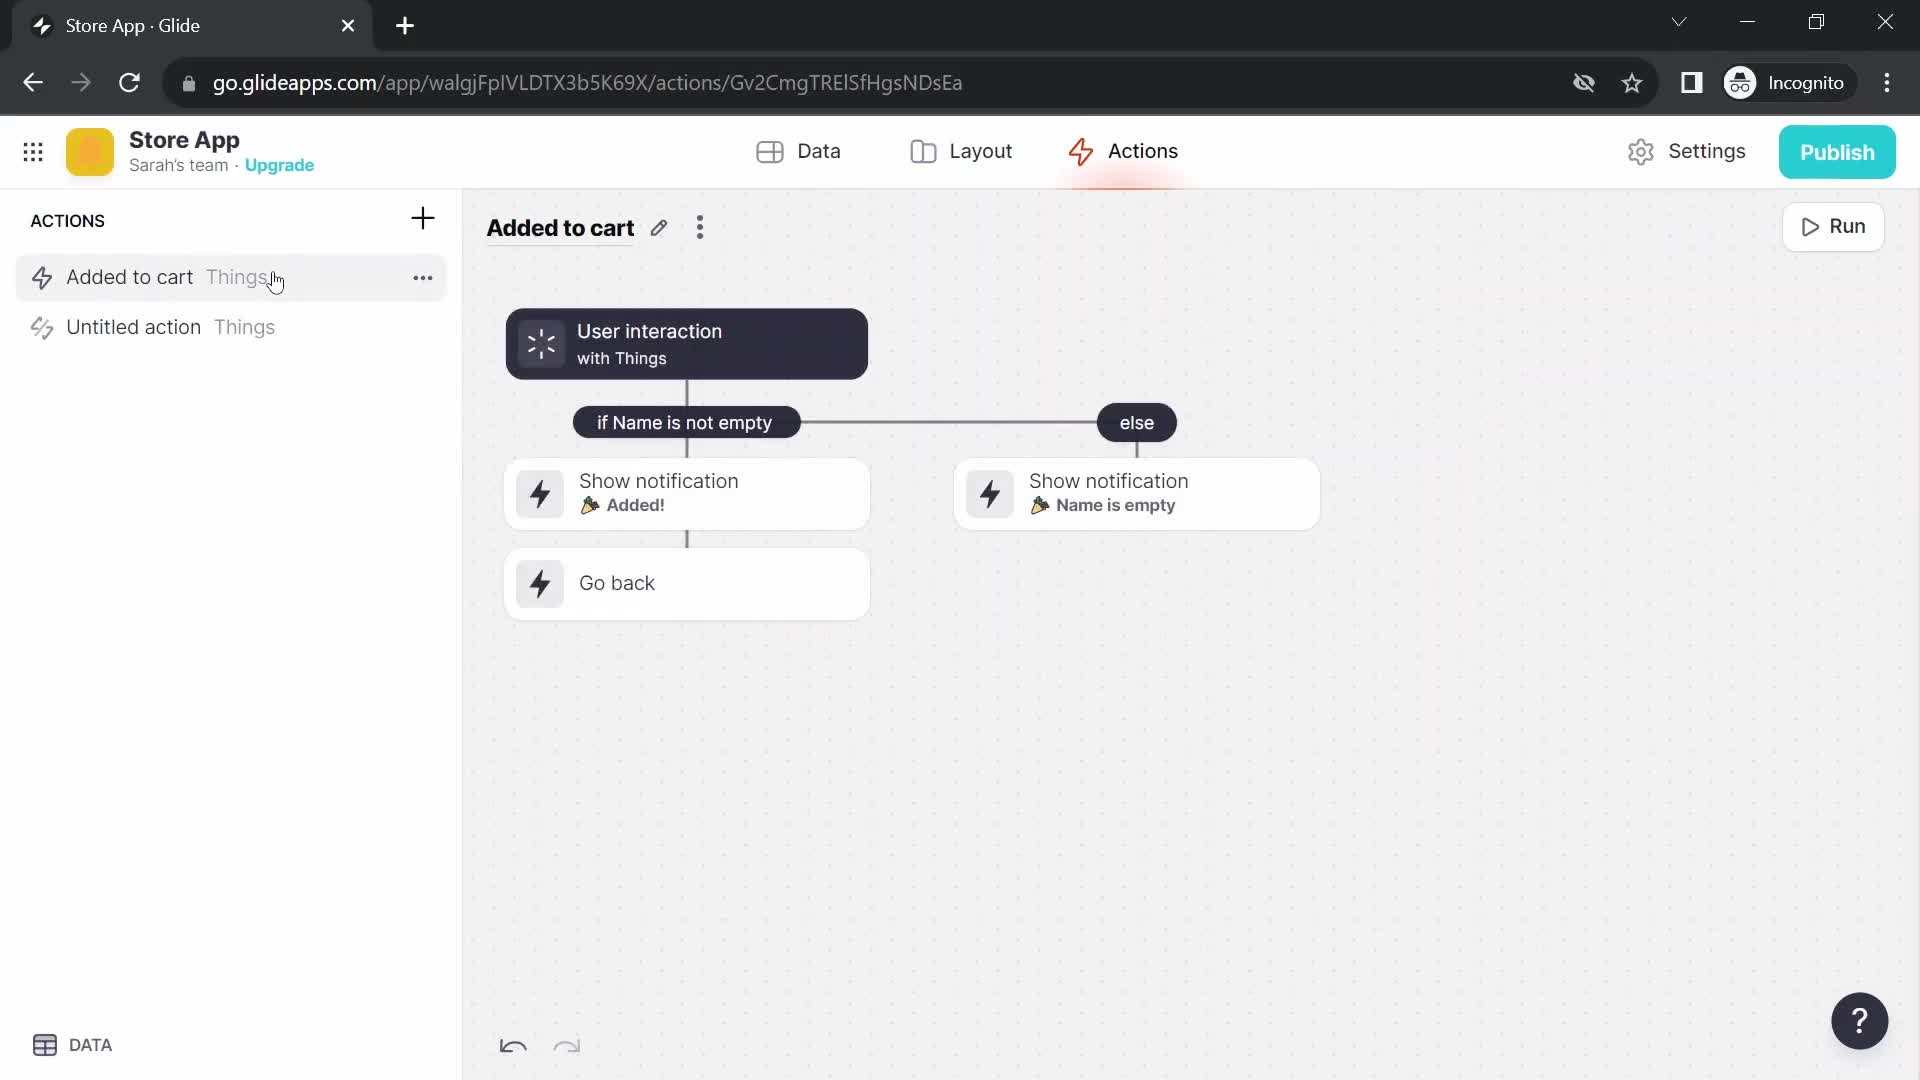1920x1080 pixels.
Task: Click the add new action plus button
Action: click(x=423, y=219)
